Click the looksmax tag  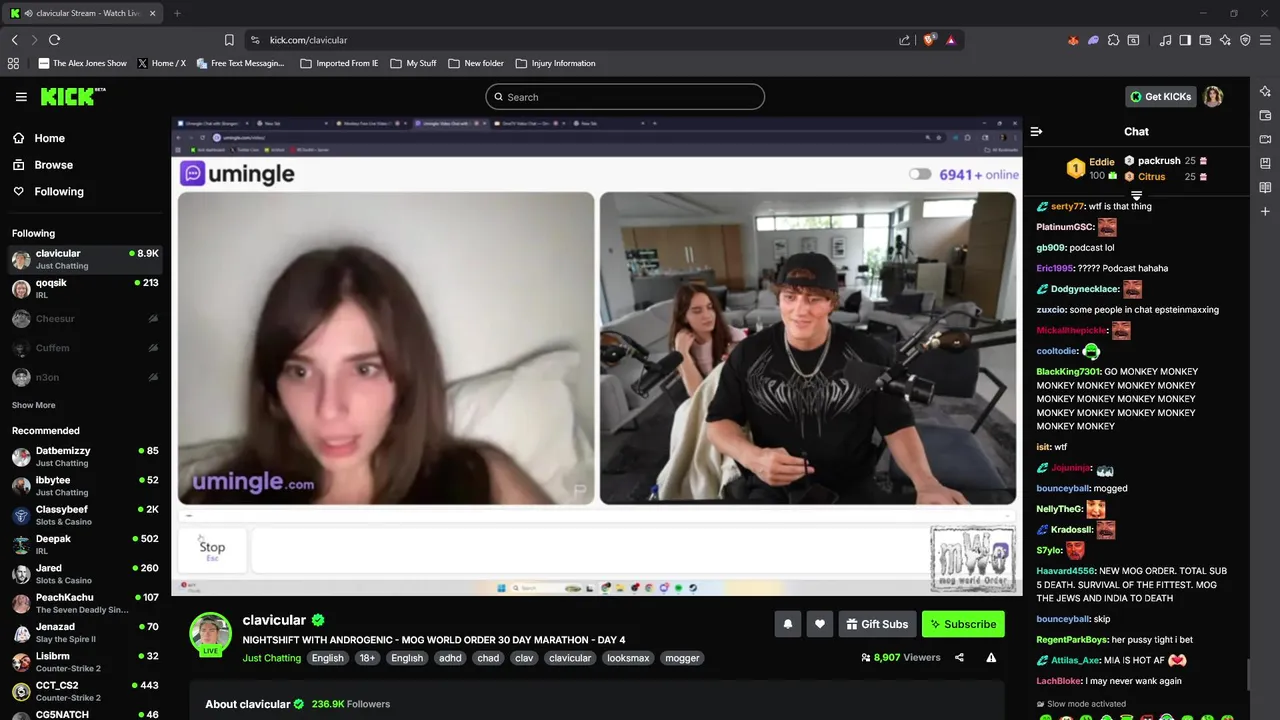(628, 658)
